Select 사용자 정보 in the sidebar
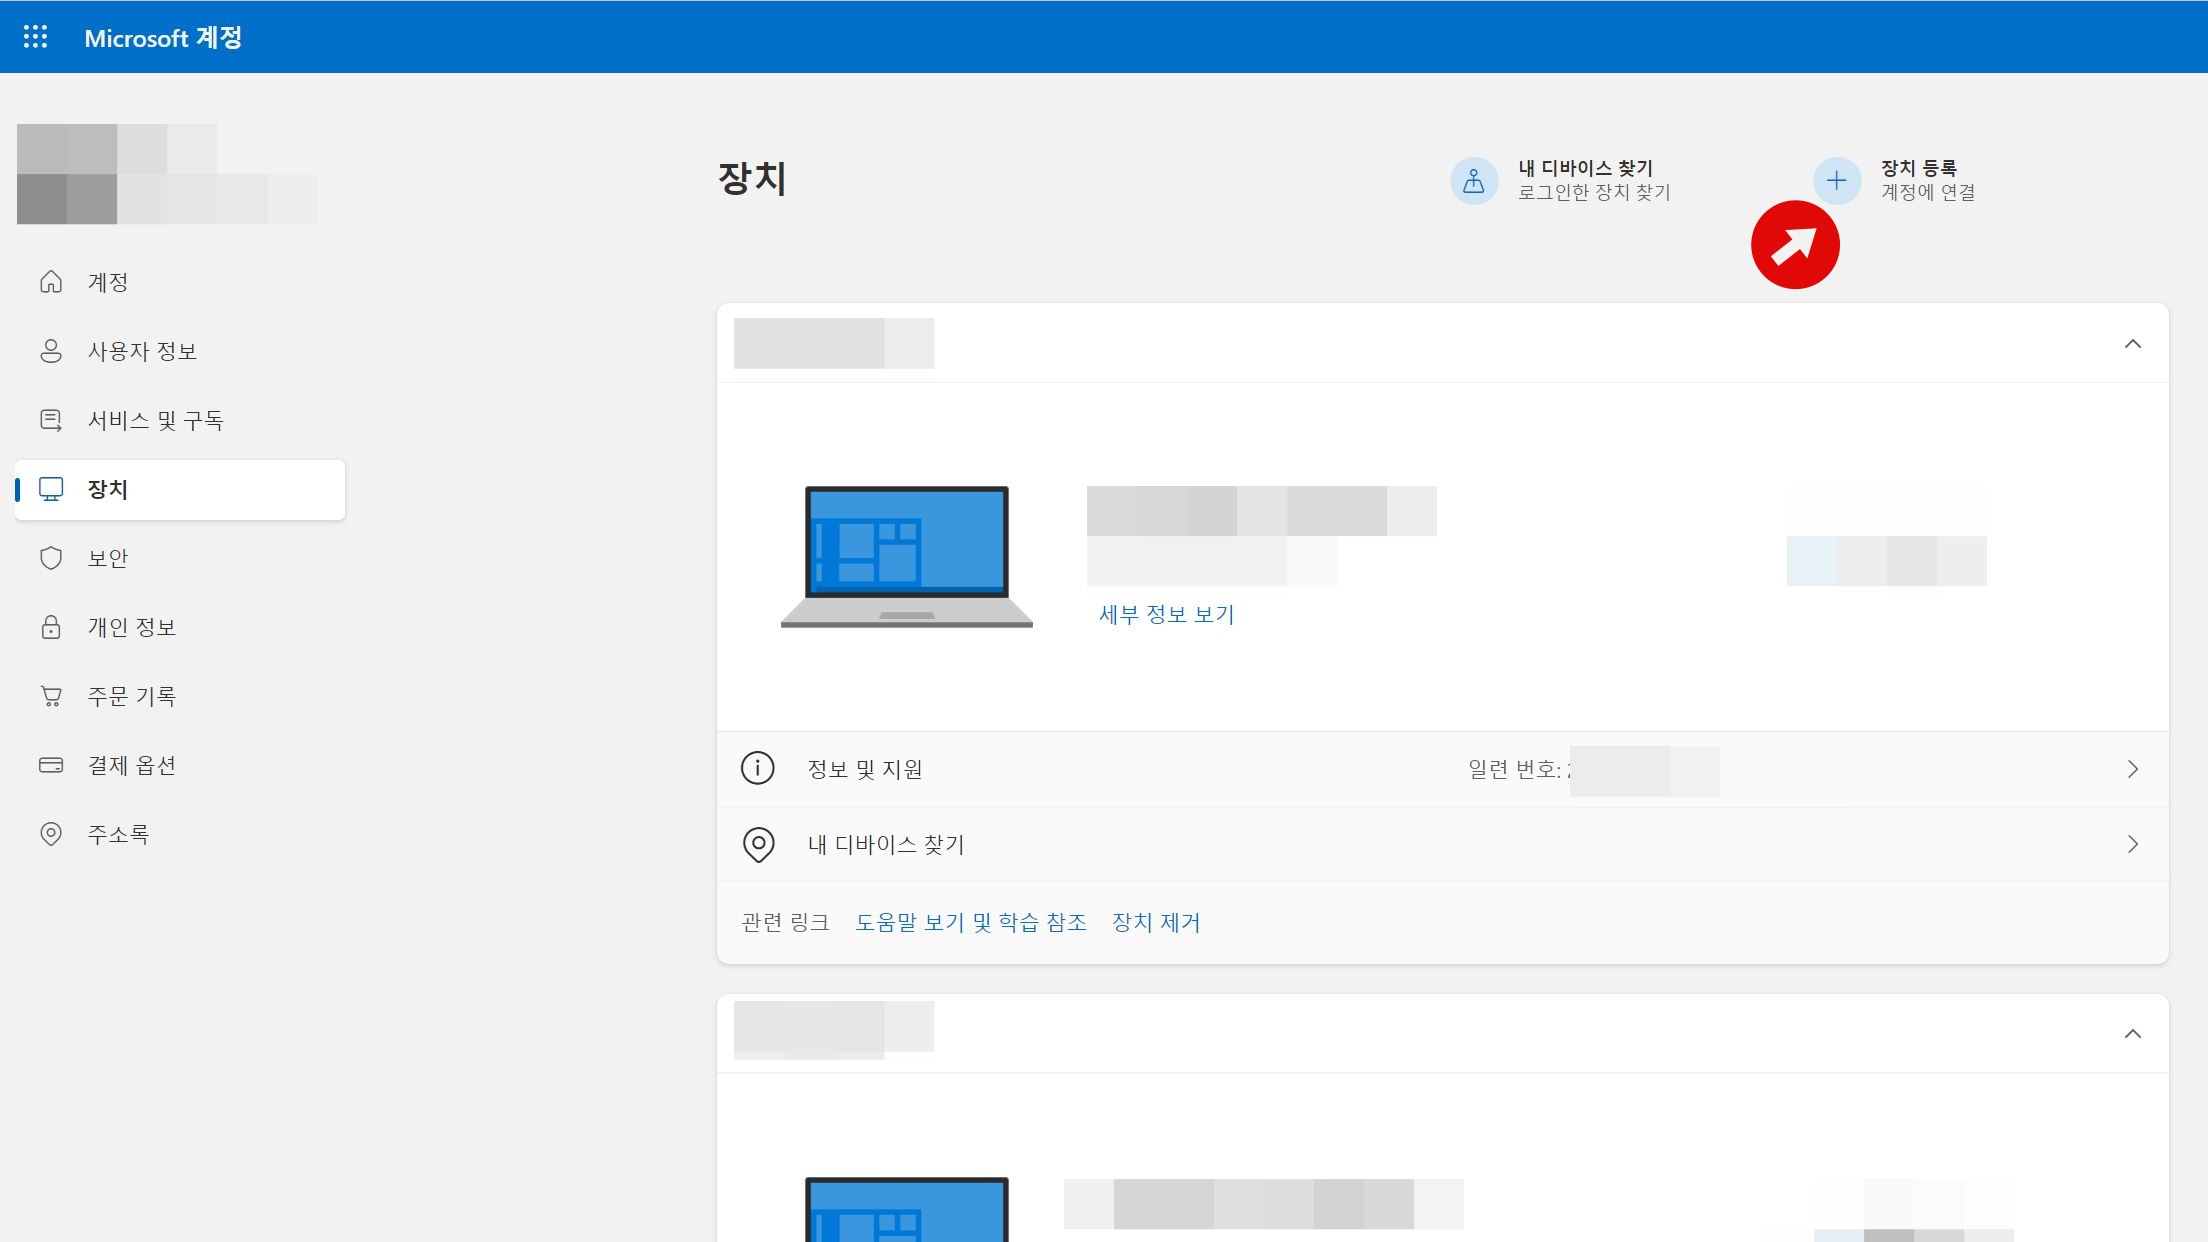The width and height of the screenshot is (2208, 1242). coord(142,351)
